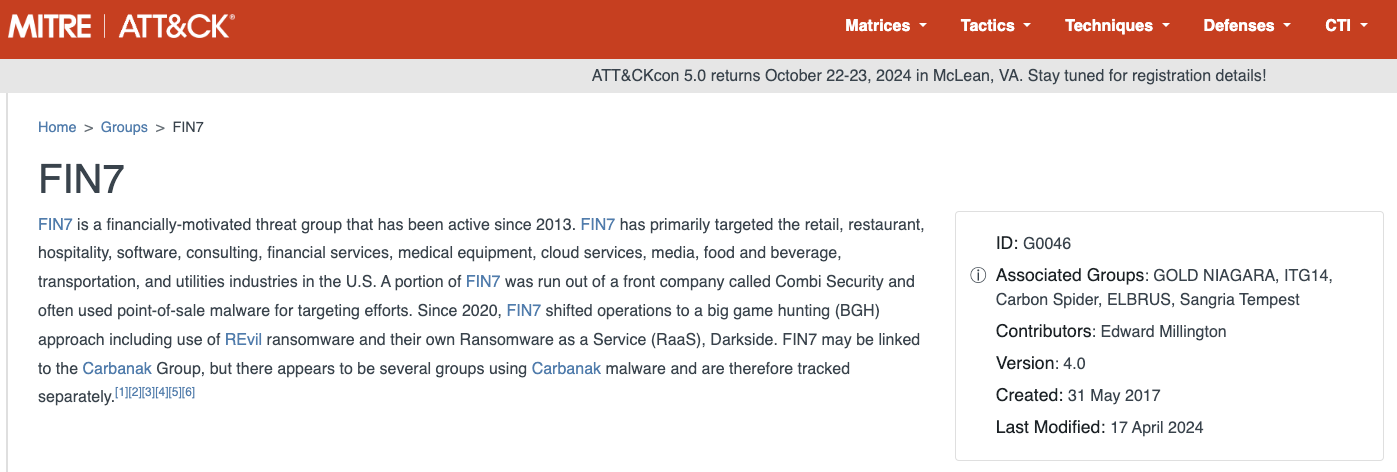Screen dimensions: 1397x472
Task: Open citation reference [6]
Action: click(188, 392)
